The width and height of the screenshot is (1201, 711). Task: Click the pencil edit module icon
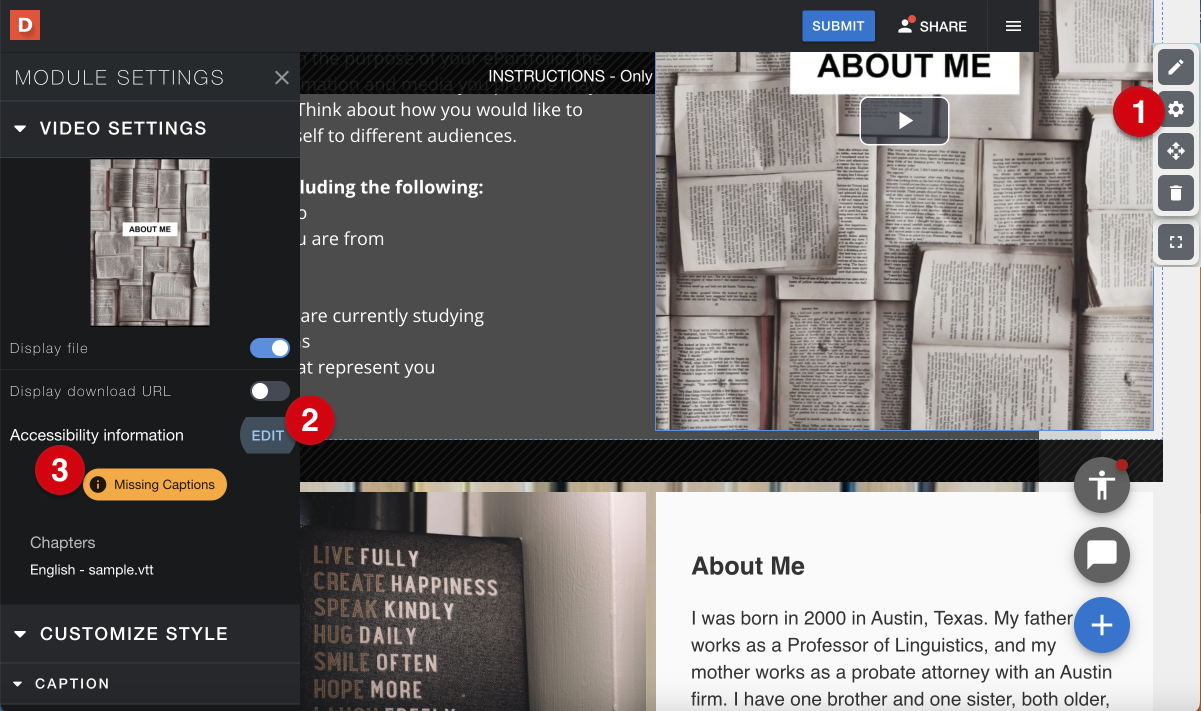click(1176, 67)
